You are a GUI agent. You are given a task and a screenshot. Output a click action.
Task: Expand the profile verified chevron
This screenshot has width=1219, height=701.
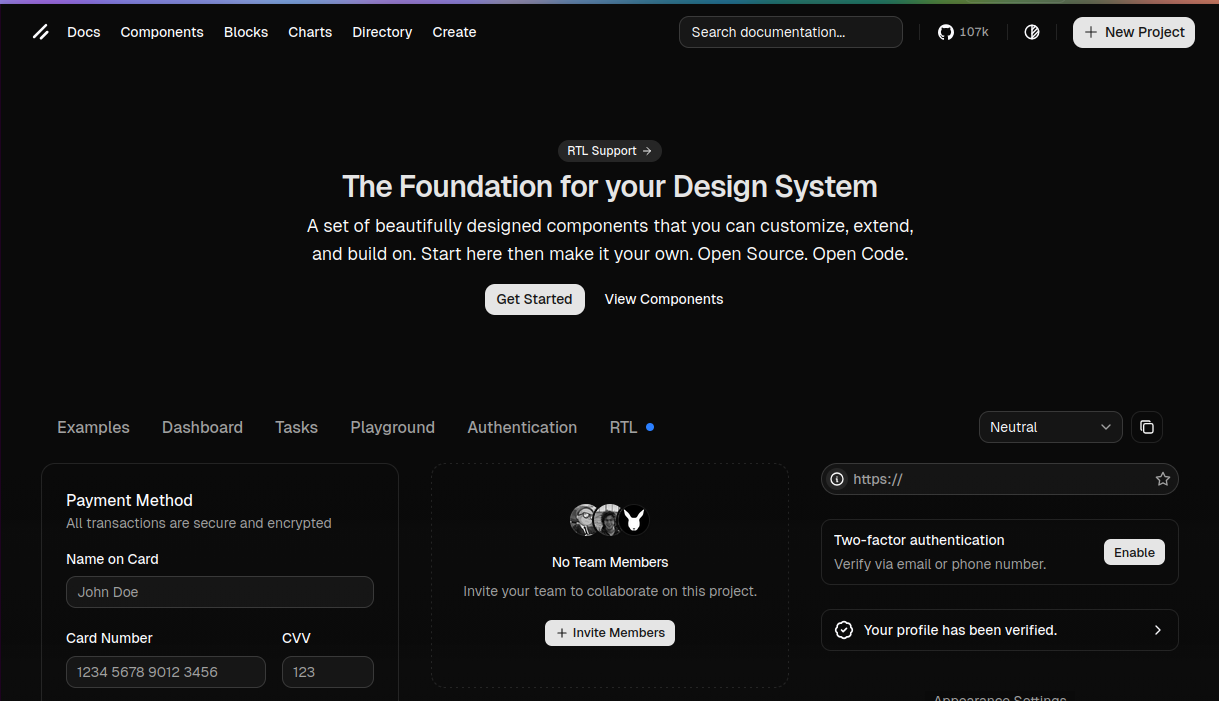[1158, 630]
